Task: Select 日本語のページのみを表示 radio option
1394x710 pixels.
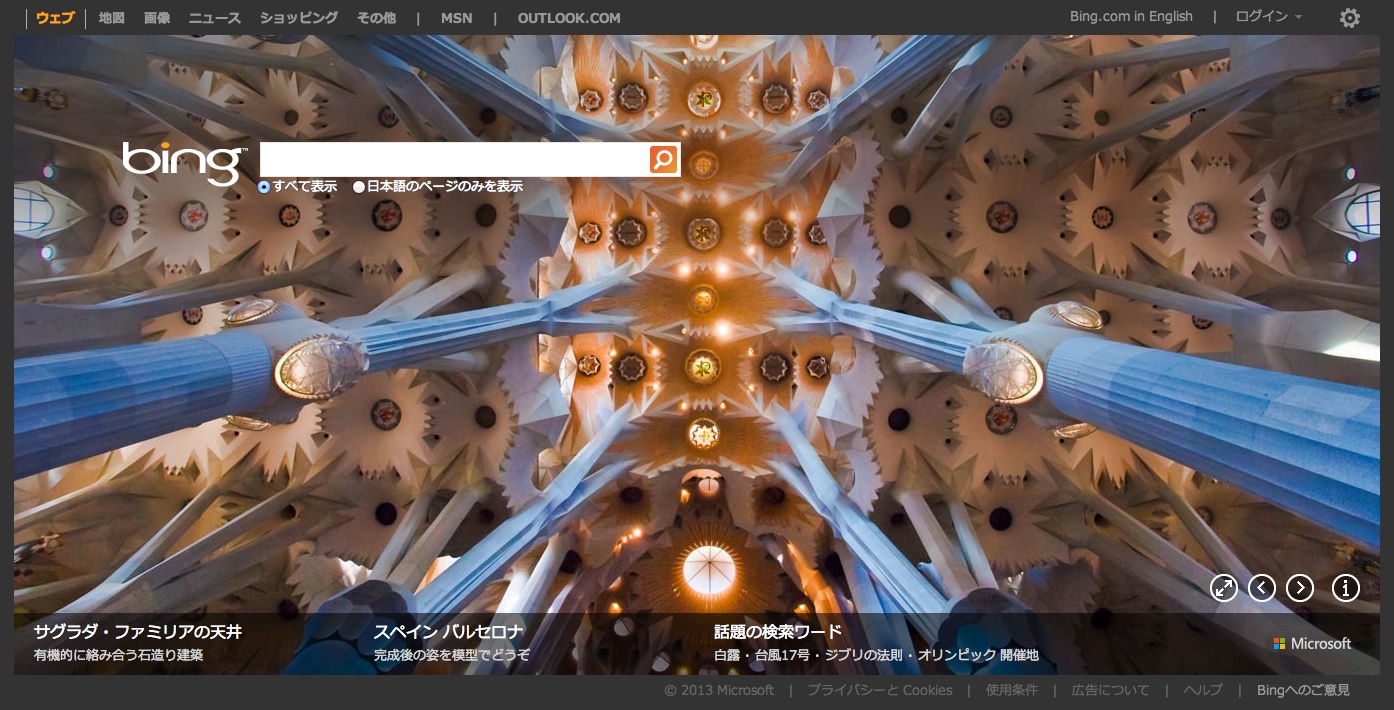Action: point(359,187)
